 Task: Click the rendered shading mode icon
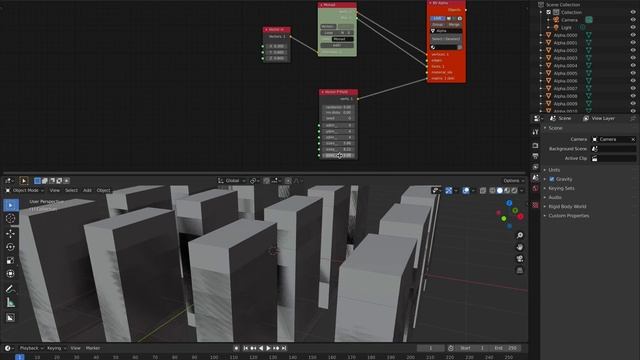(515, 191)
